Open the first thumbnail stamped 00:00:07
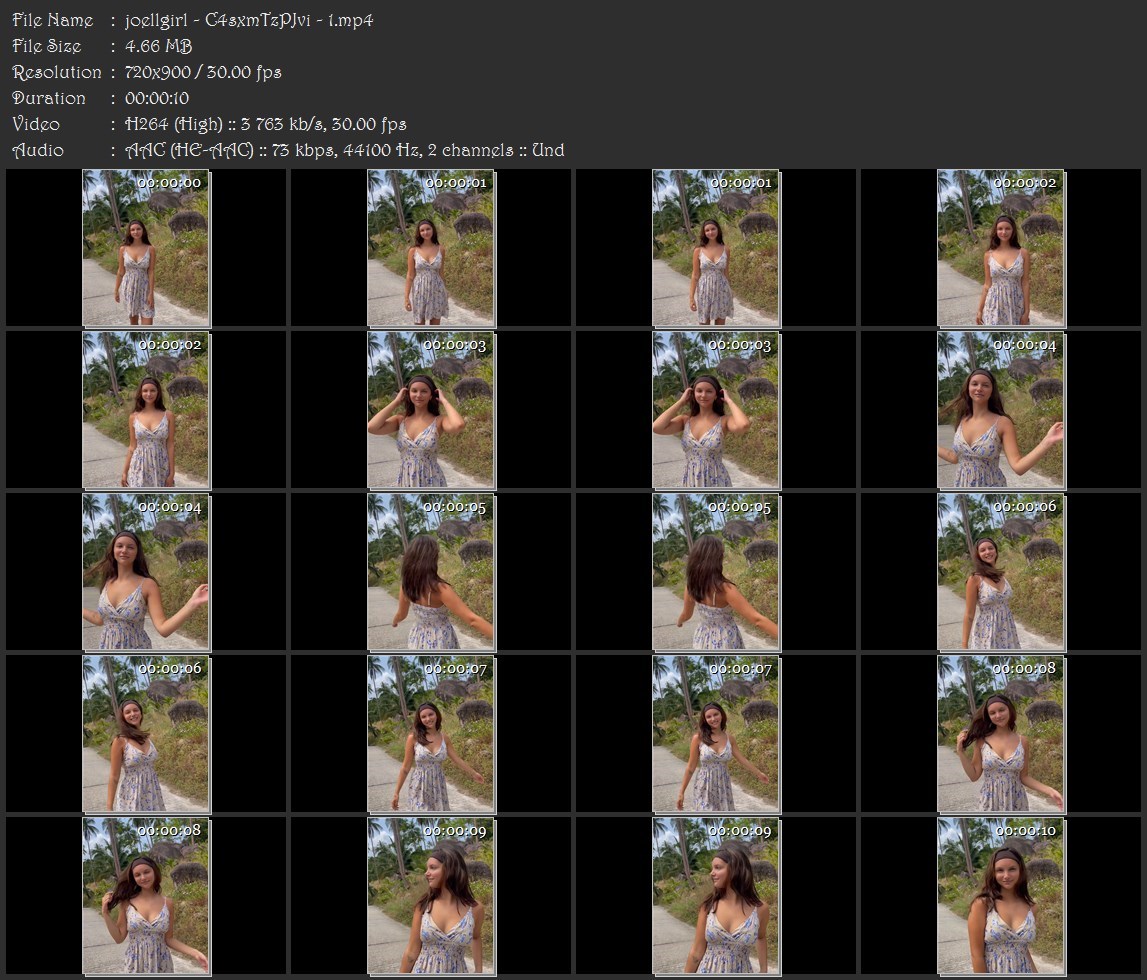The image size is (1147, 980). [431, 734]
